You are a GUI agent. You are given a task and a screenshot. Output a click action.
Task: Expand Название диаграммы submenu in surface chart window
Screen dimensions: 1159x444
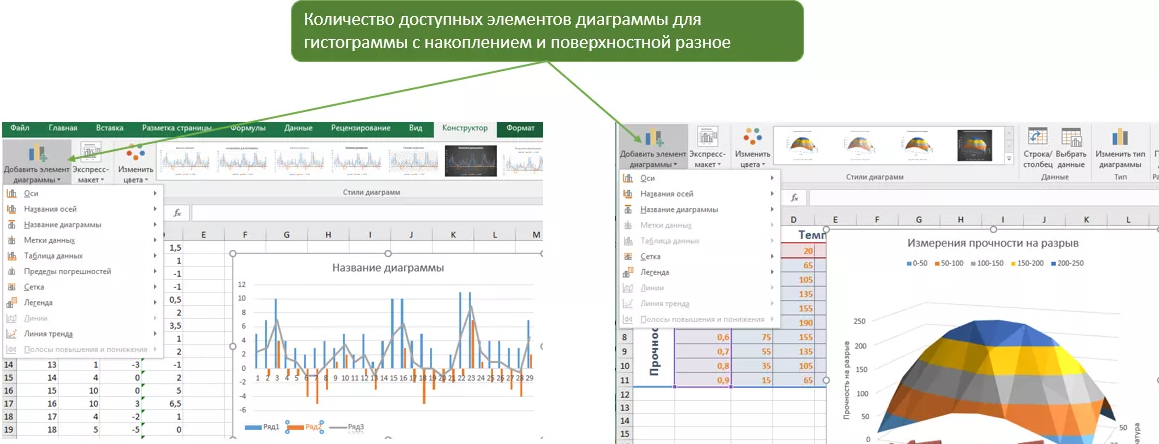(772, 209)
